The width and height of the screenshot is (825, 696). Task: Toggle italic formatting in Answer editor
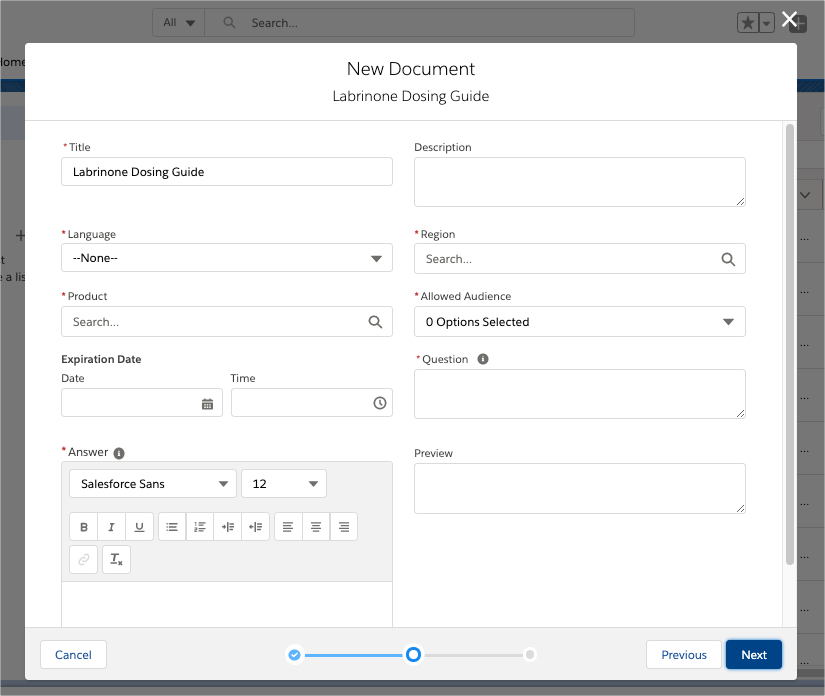[111, 527]
